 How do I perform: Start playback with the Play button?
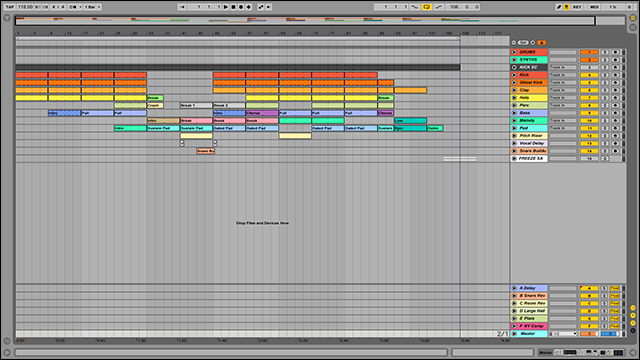pos(226,7)
